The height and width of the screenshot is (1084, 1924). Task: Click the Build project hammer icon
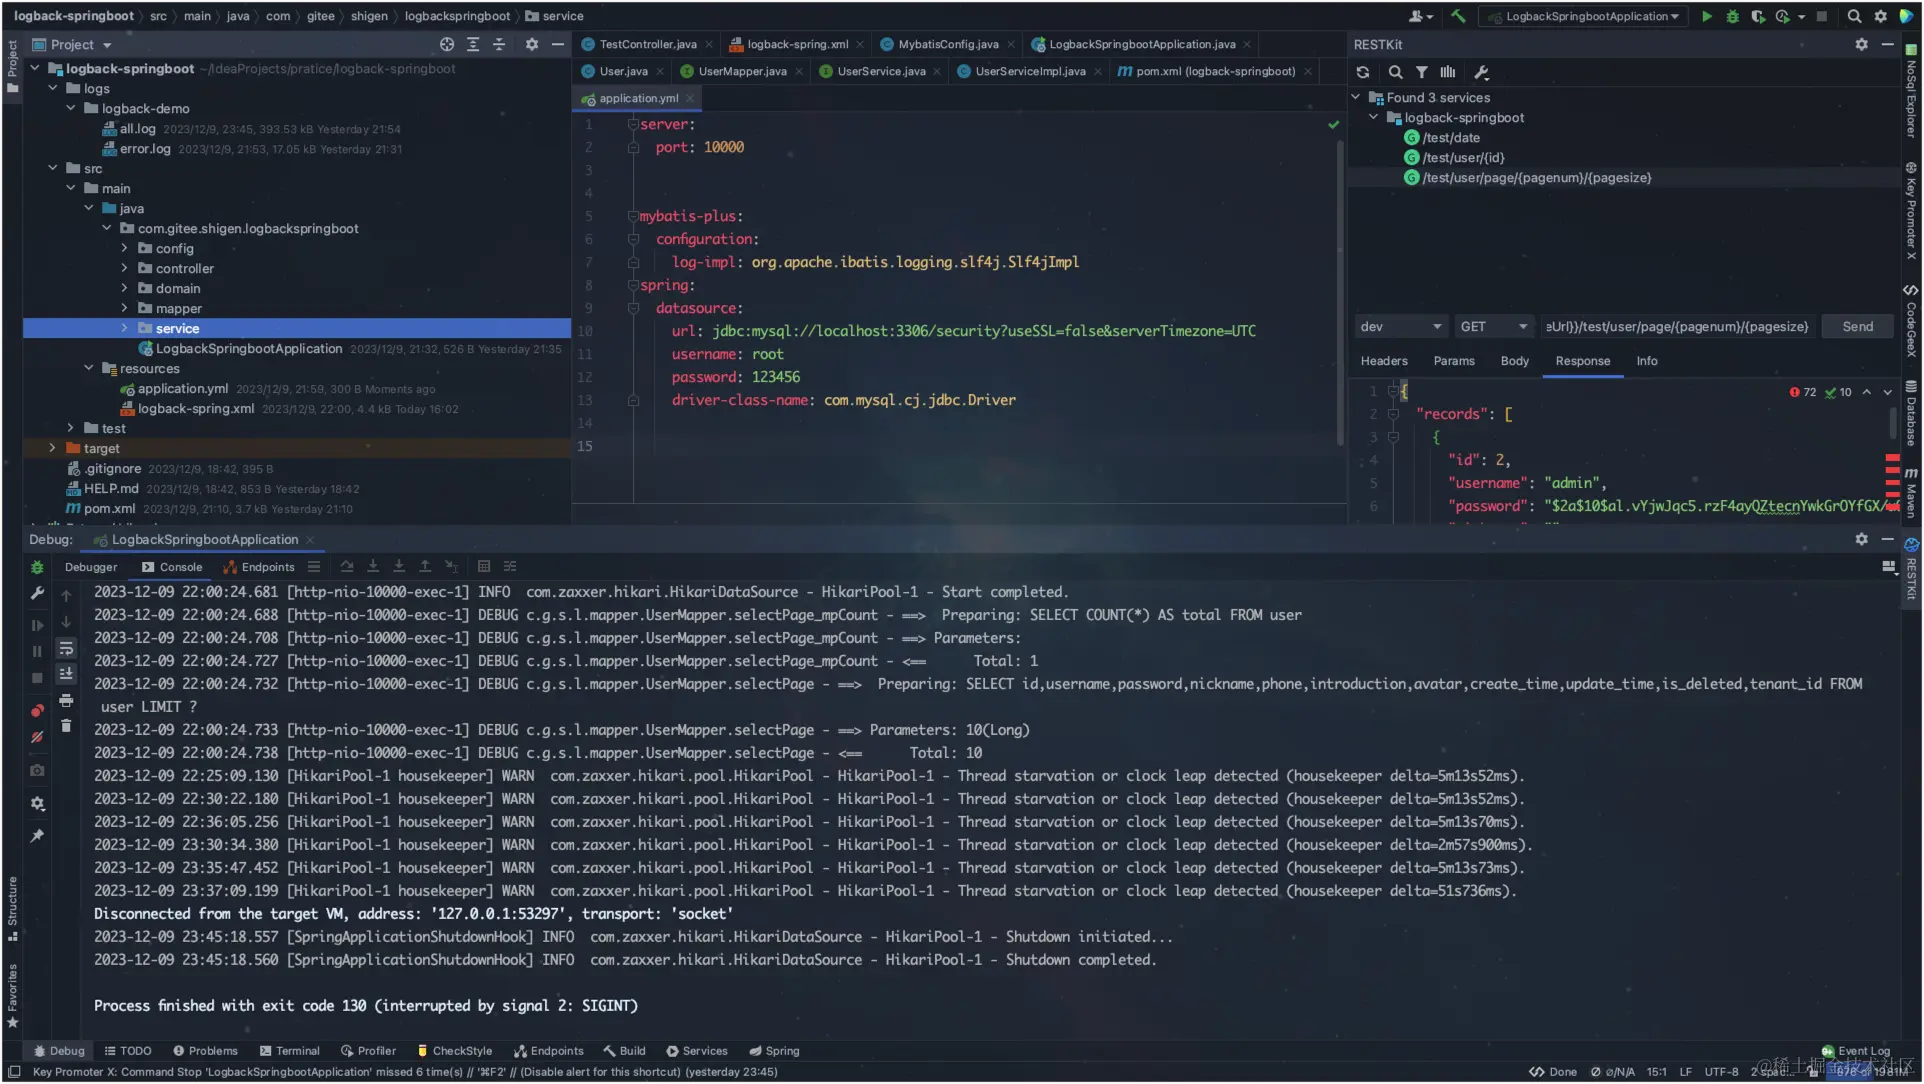(x=1459, y=16)
